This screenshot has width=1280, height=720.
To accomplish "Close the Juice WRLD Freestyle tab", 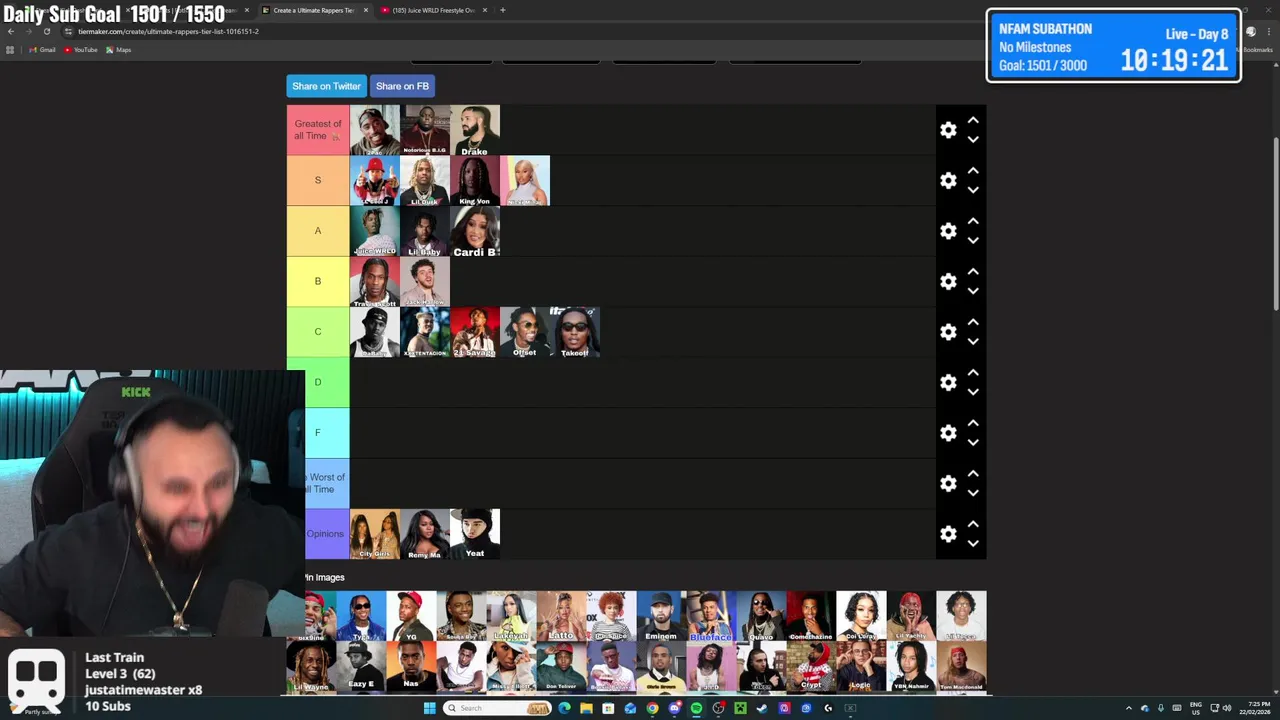I will click(485, 10).
